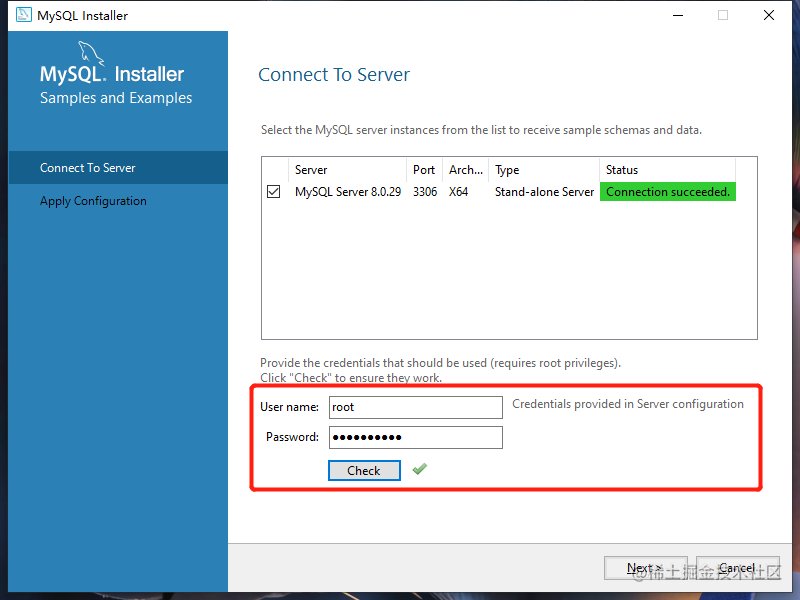
Task: Click the Status column header
Action: pos(667,170)
